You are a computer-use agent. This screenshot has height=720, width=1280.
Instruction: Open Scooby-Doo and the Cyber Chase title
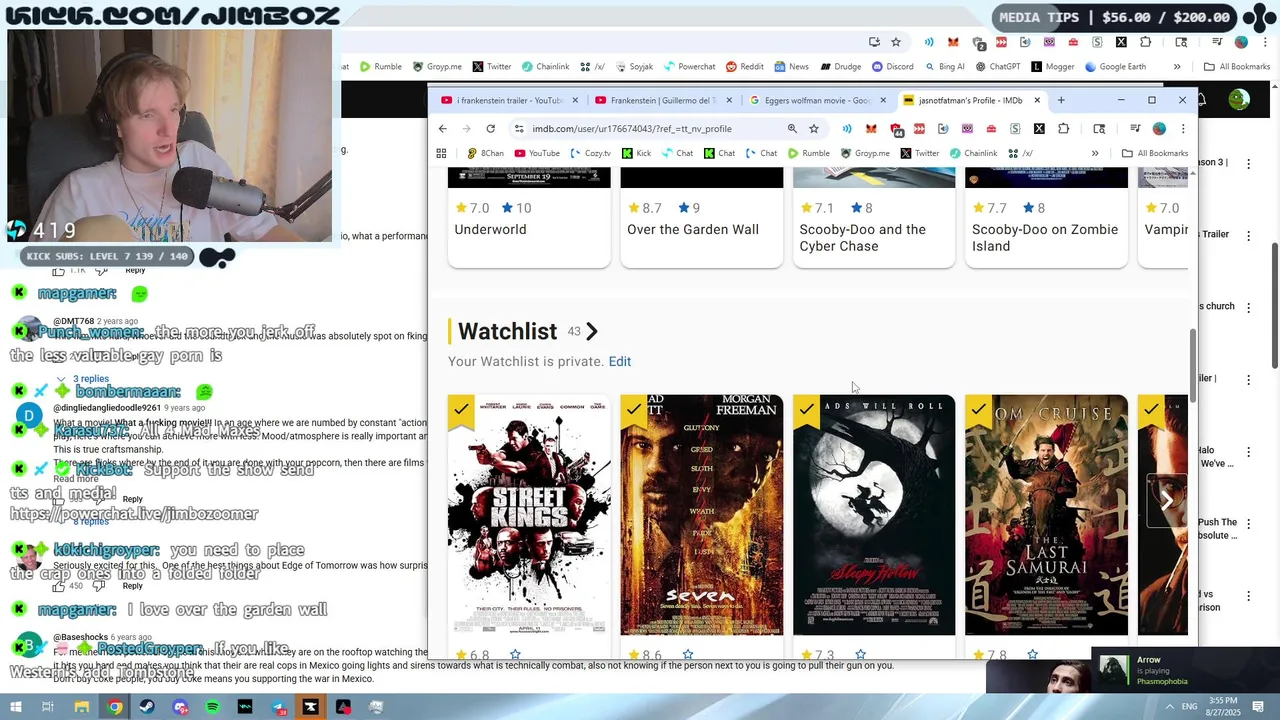(863, 237)
